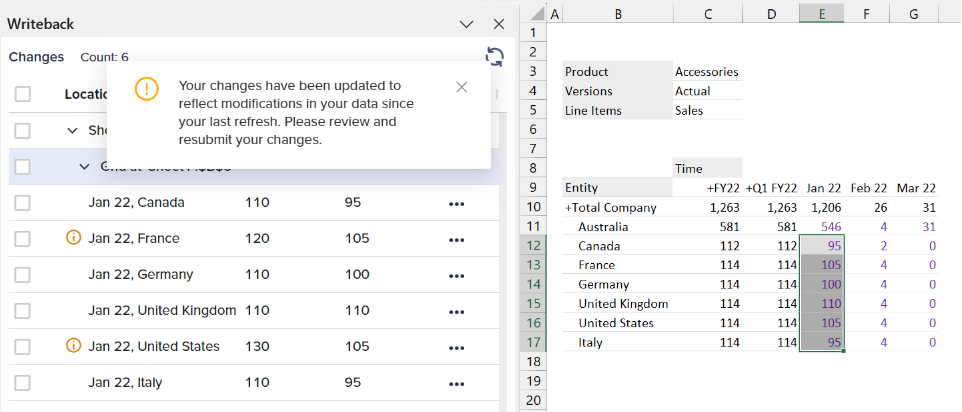Open more options for Jan 22, Germany

(x=457, y=275)
